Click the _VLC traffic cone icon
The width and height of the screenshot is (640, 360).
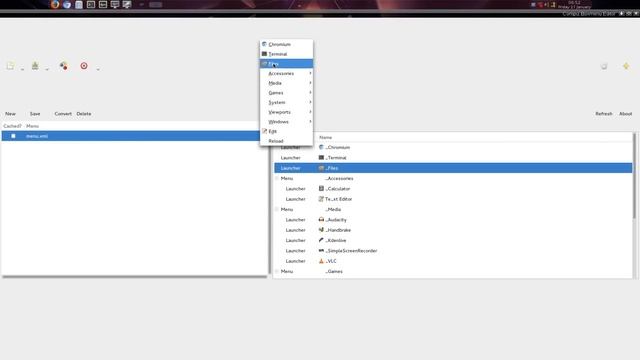coord(321,261)
